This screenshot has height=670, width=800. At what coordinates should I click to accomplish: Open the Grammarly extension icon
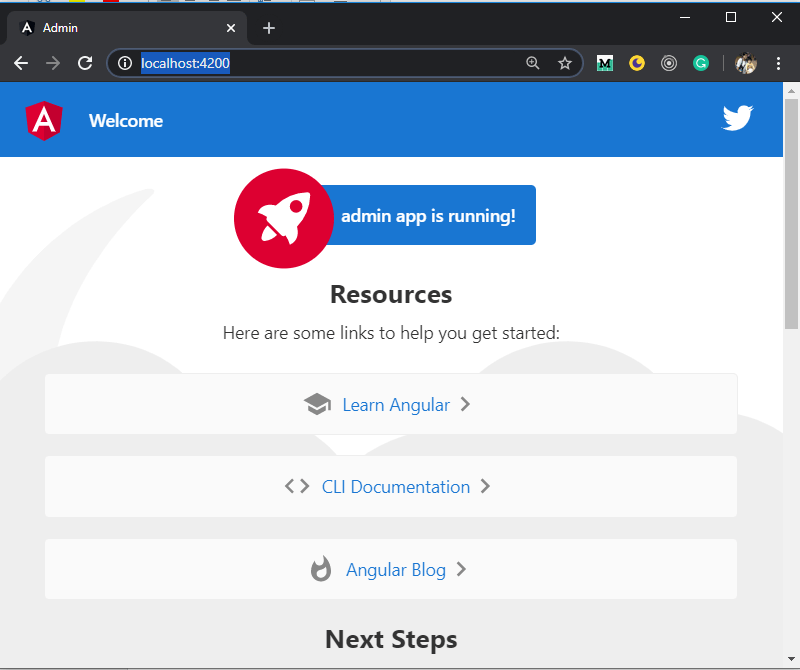click(x=701, y=63)
